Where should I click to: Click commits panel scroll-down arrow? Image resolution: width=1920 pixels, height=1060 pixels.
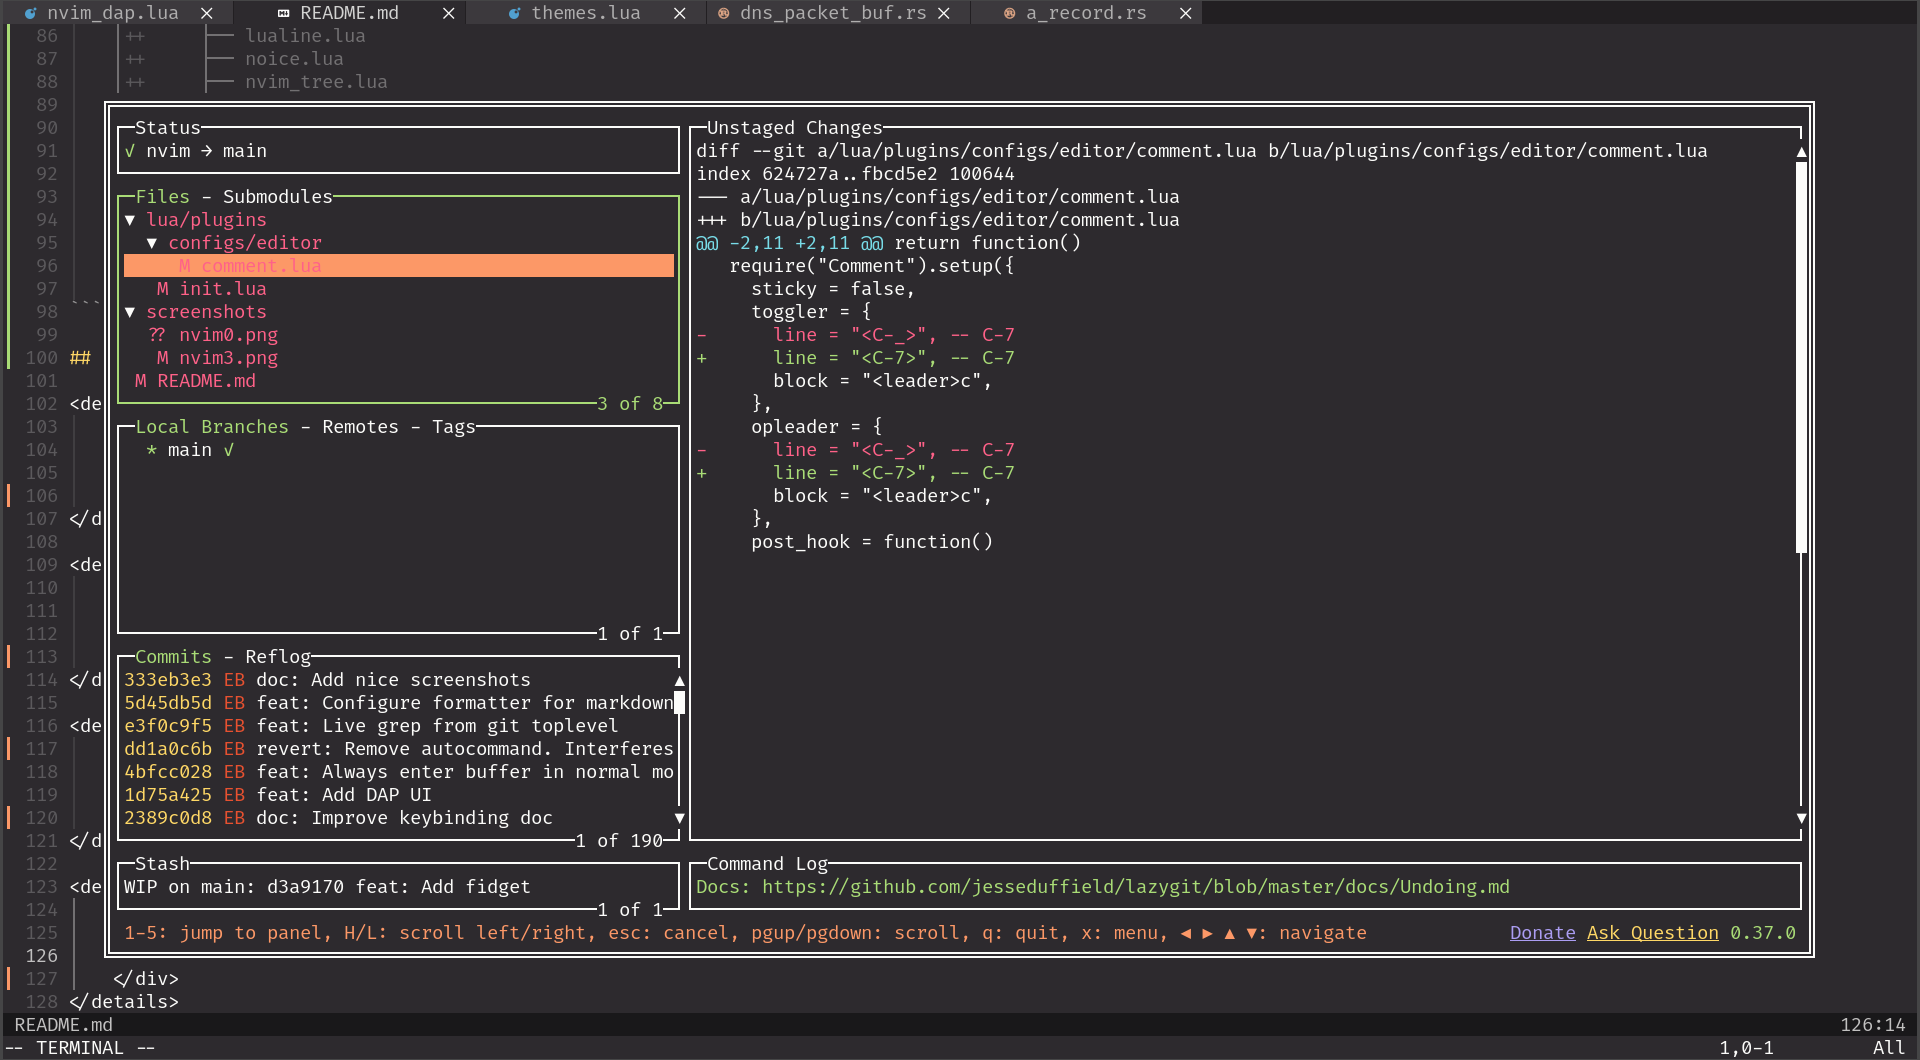pos(680,818)
